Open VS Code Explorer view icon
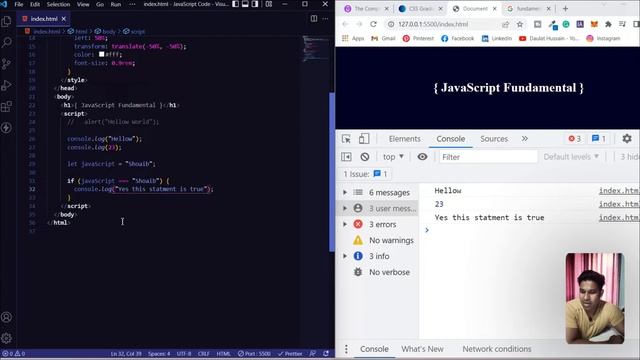The height and width of the screenshot is (360, 640). pos(7,21)
